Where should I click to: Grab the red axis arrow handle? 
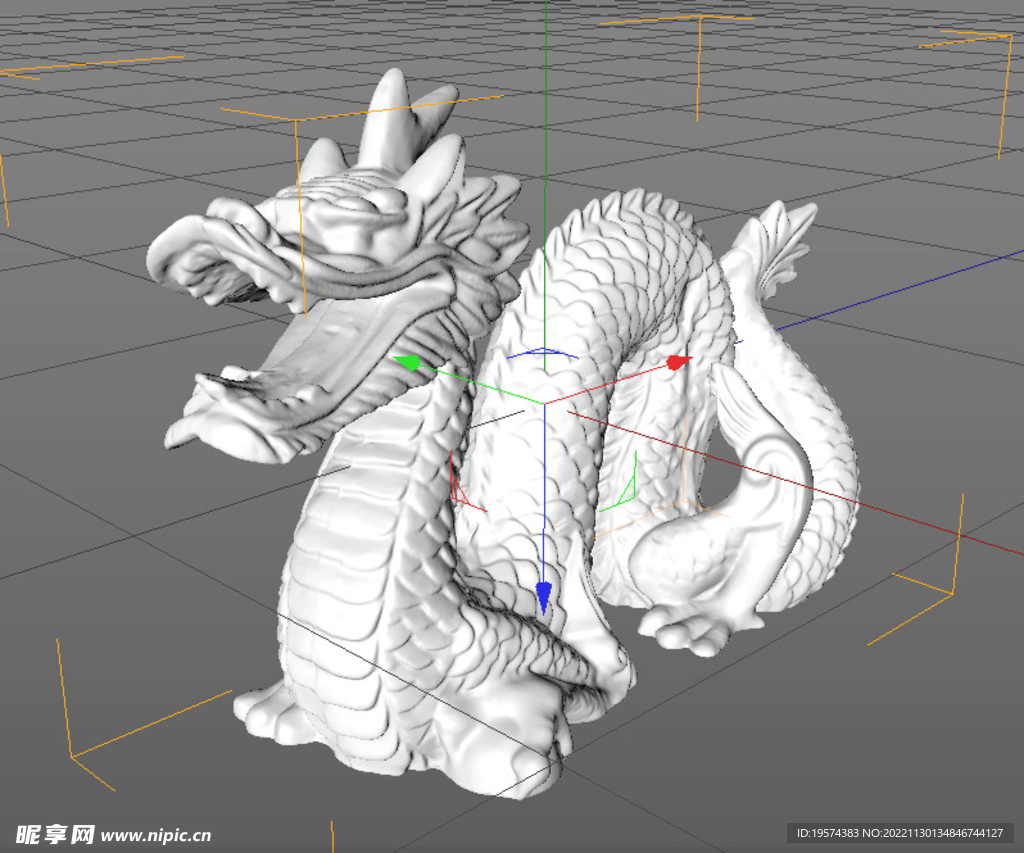click(678, 362)
